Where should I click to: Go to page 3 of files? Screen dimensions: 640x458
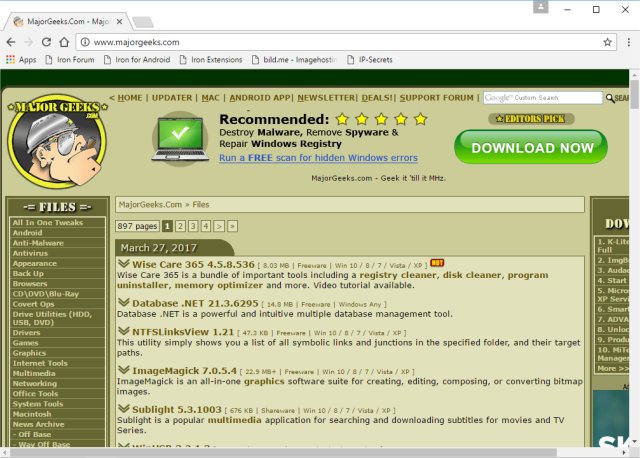[193, 226]
